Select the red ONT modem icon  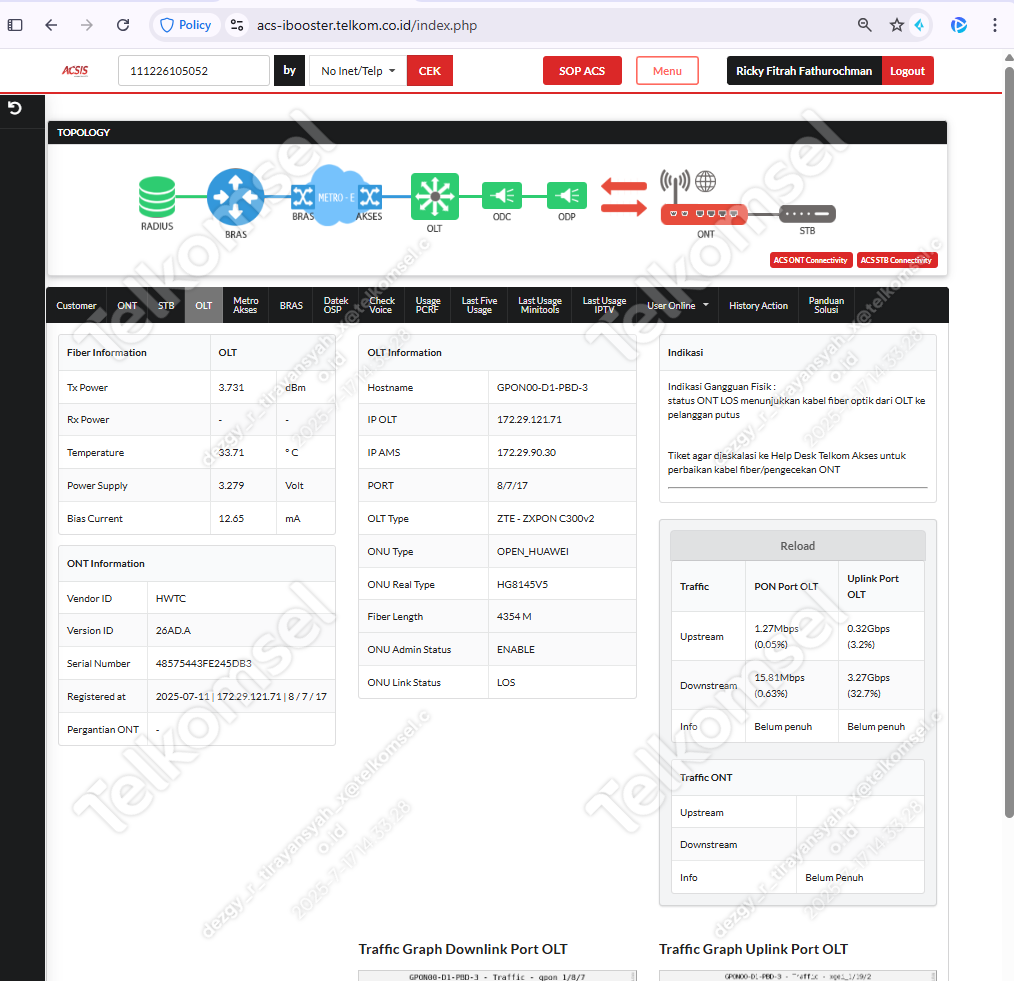pos(704,214)
